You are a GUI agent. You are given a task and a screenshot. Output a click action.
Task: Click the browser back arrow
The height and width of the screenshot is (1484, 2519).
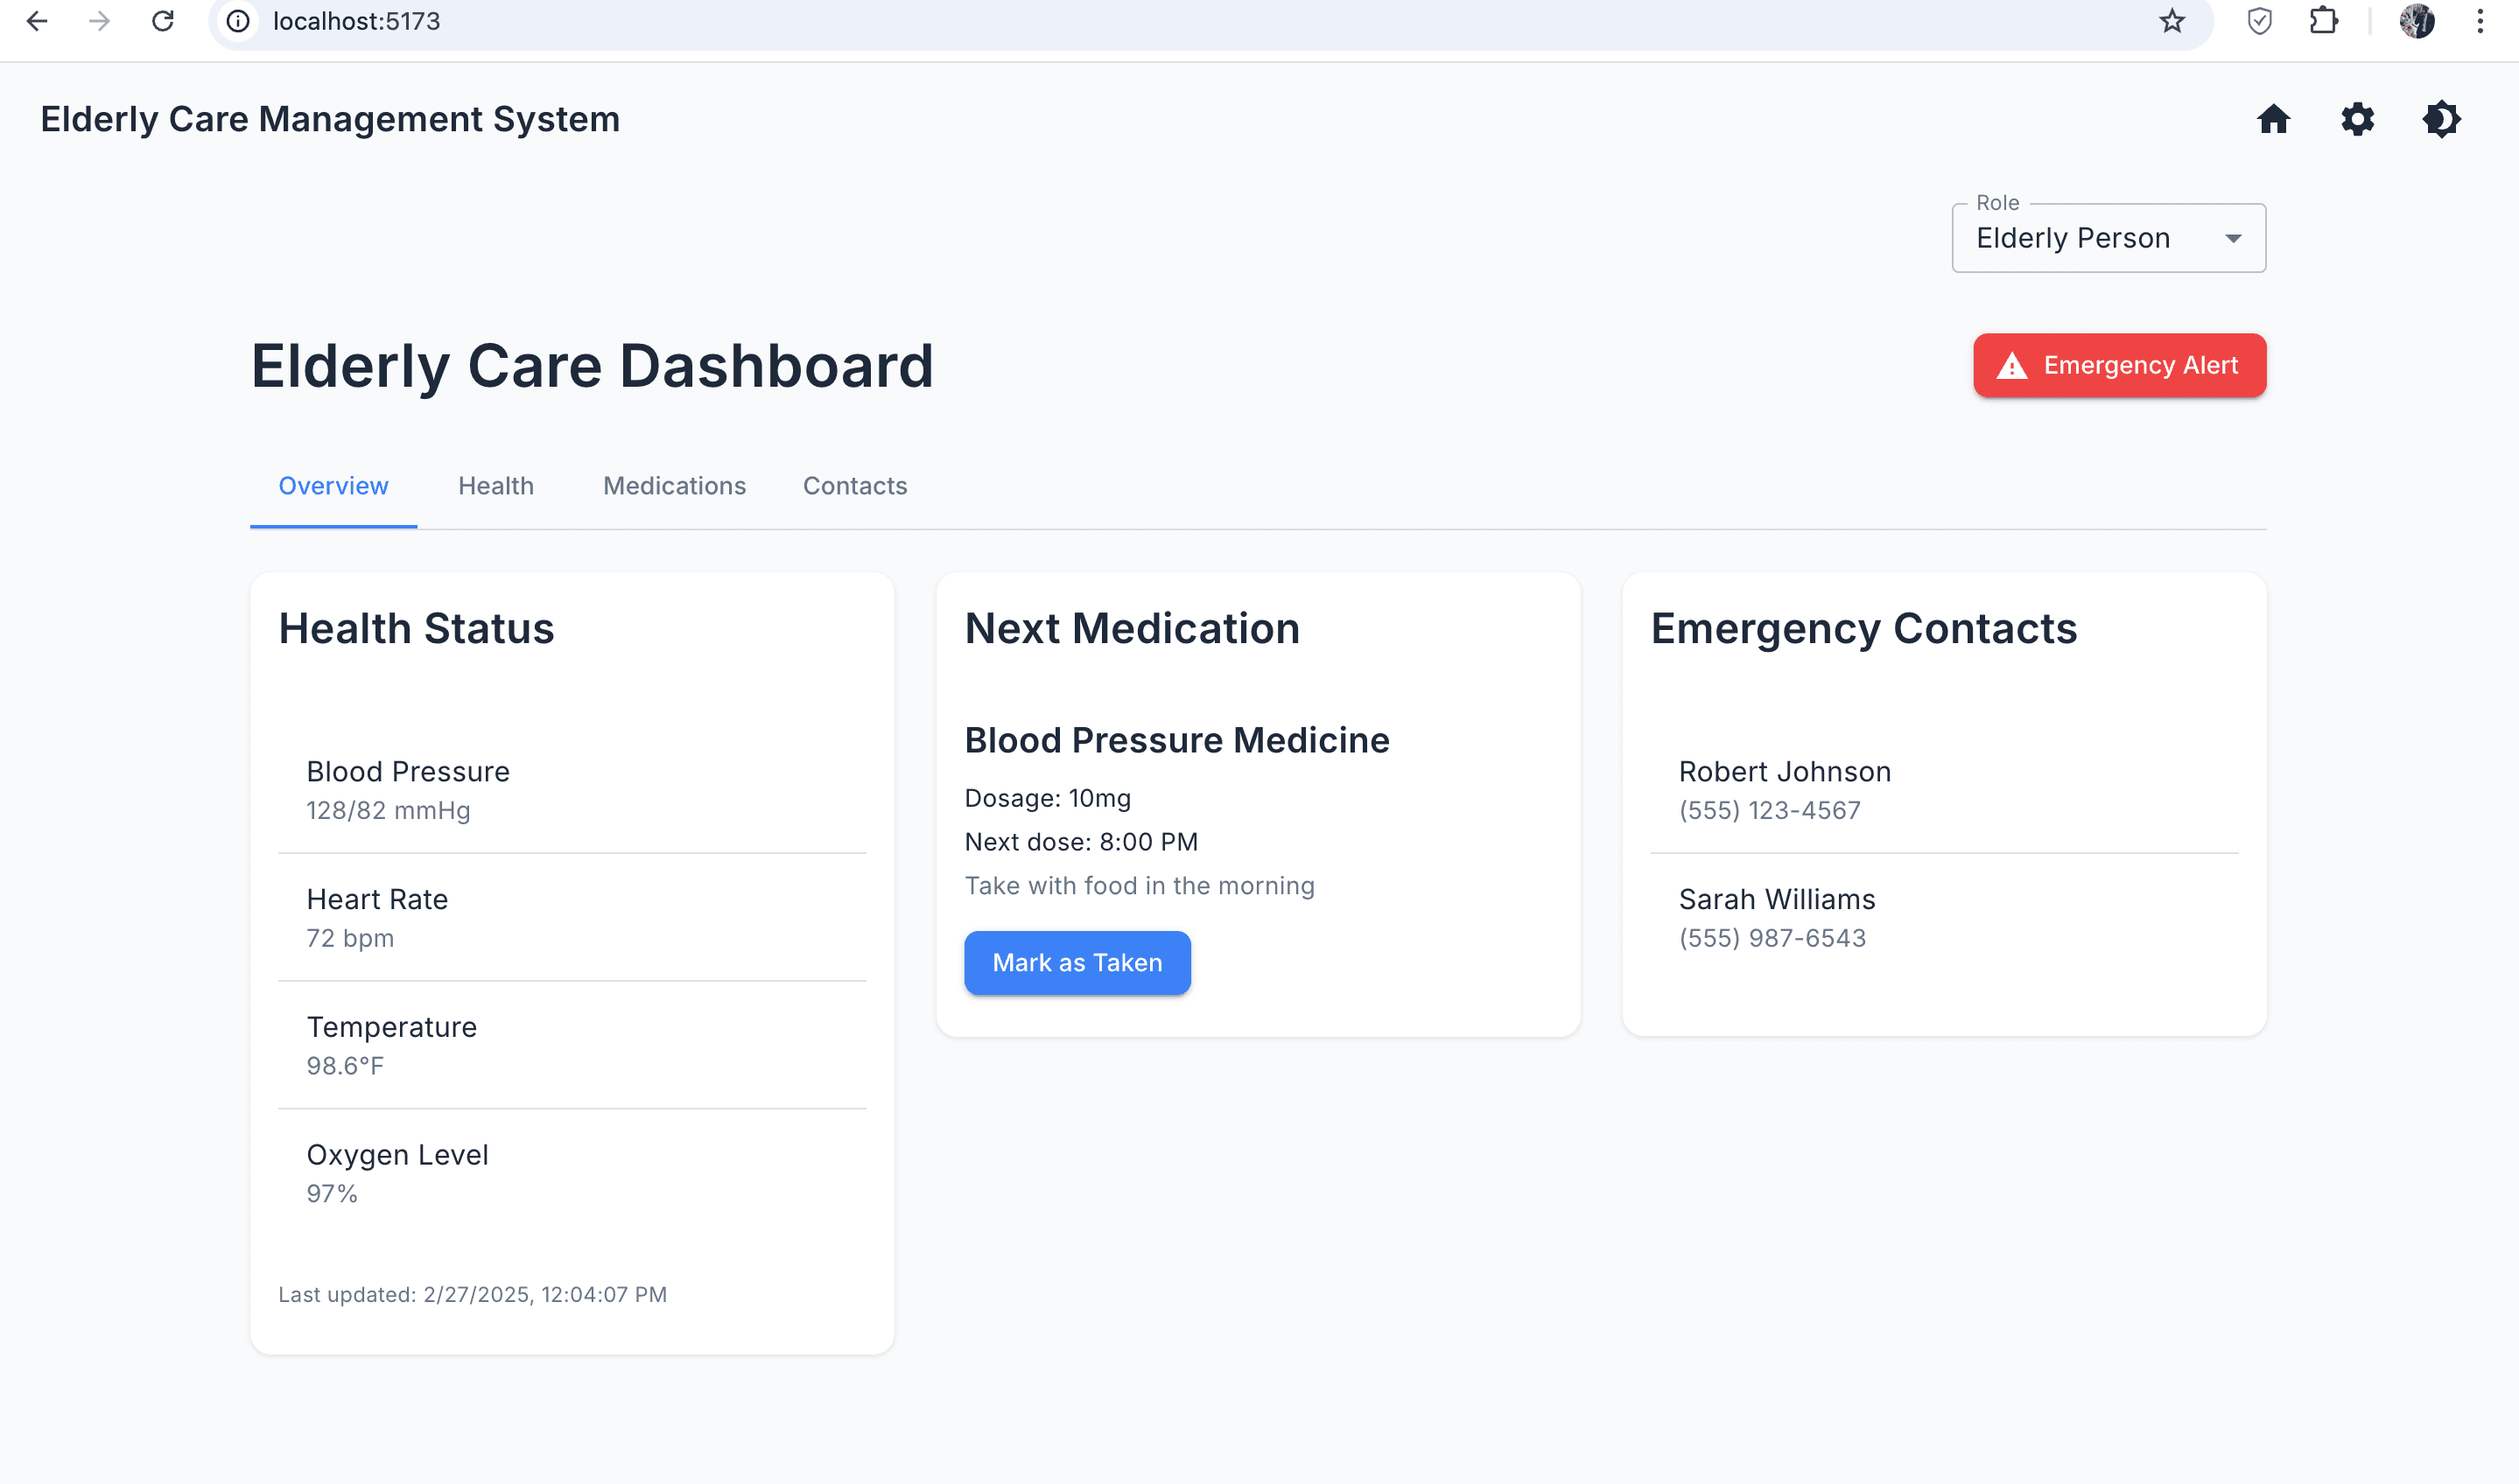[x=37, y=21]
